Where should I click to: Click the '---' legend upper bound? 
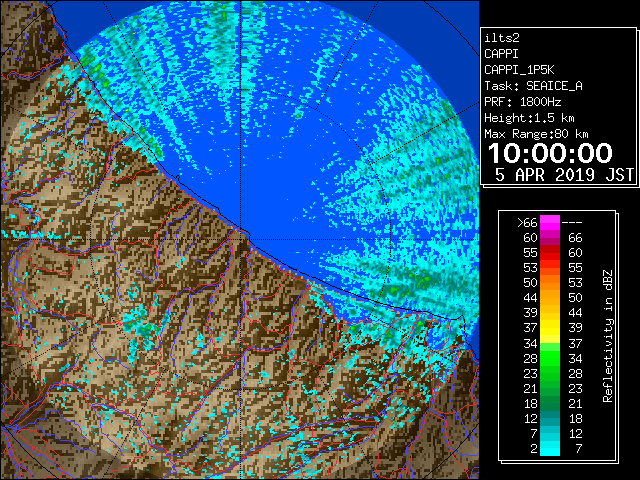pyautogui.click(x=572, y=223)
